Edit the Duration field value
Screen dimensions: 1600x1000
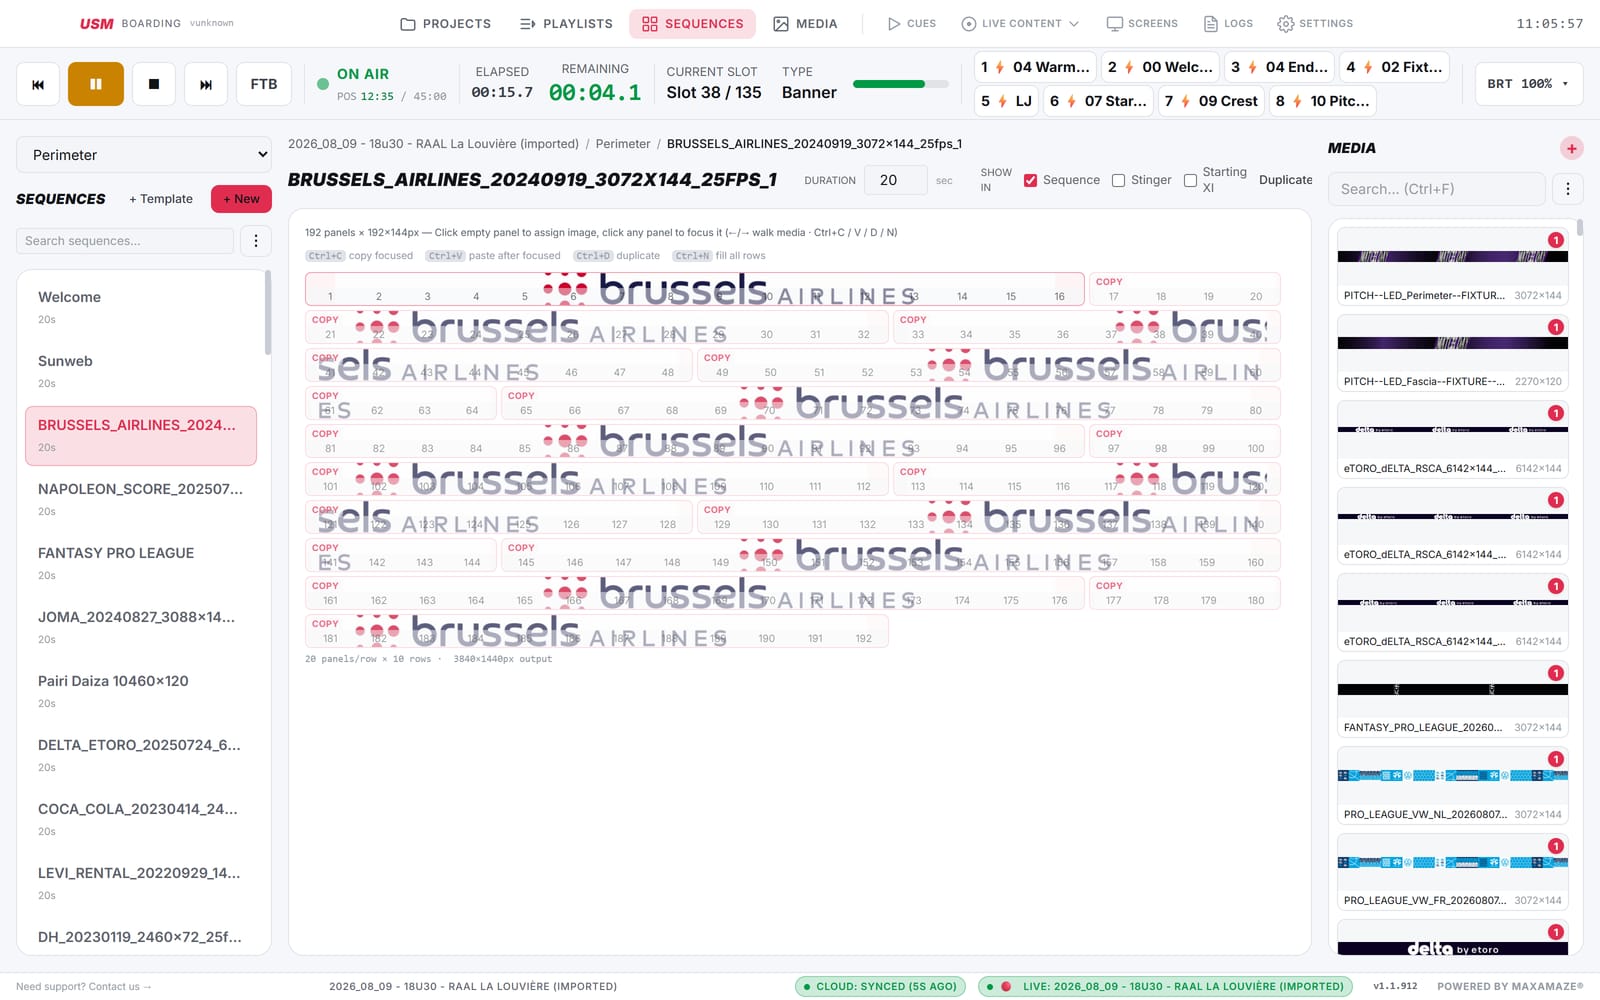[x=895, y=180]
